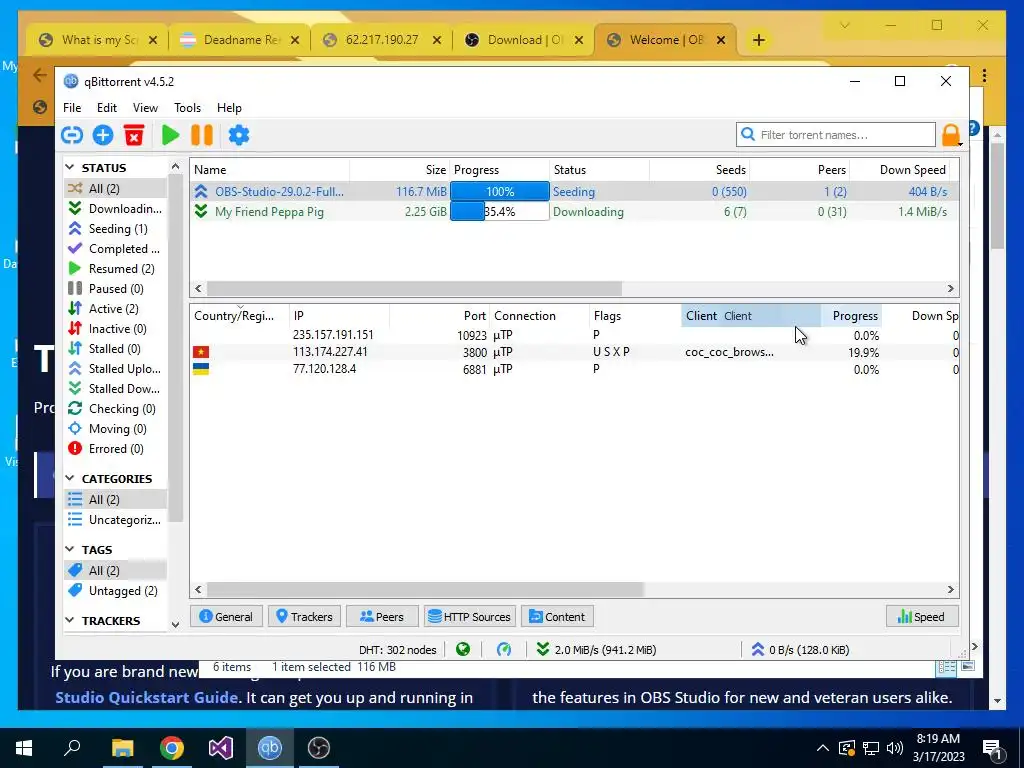Collapse the STATUS section
Viewport: 1024px width, 768px height.
(70, 168)
